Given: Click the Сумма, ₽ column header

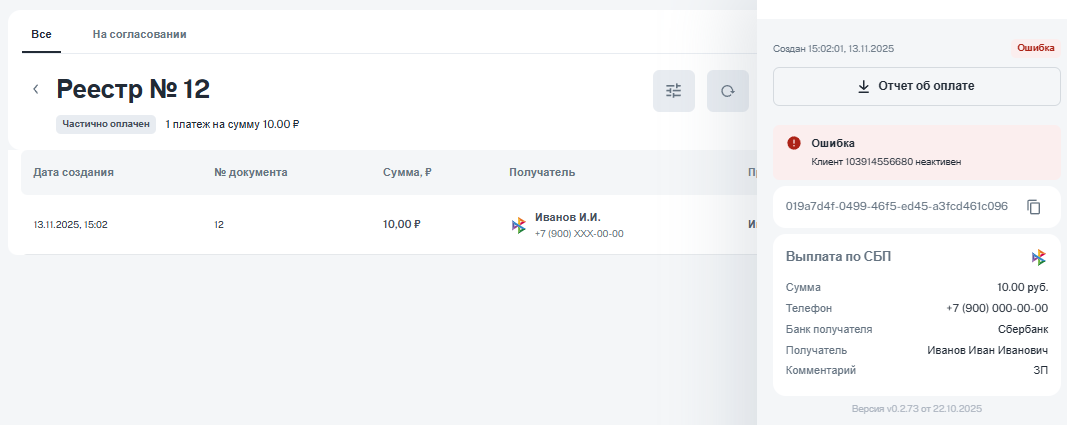Looking at the screenshot, I should [408, 173].
